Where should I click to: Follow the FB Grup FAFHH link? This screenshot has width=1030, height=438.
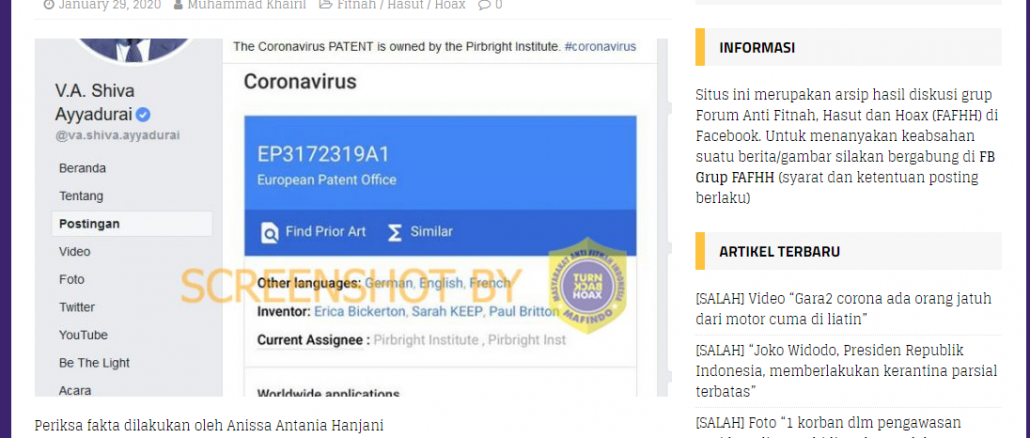pyautogui.click(x=837, y=167)
